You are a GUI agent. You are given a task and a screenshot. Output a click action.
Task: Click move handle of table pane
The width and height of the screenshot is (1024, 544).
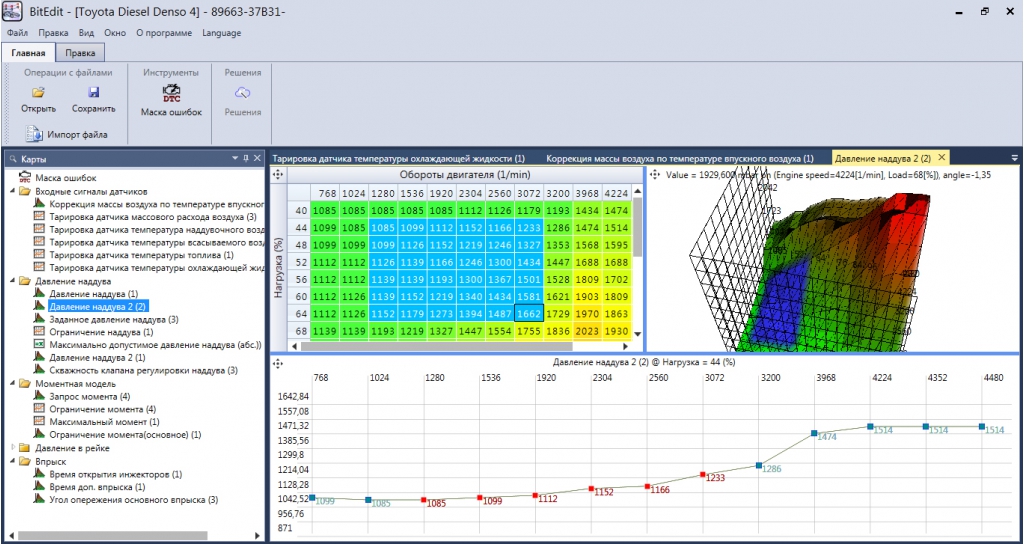click(278, 174)
